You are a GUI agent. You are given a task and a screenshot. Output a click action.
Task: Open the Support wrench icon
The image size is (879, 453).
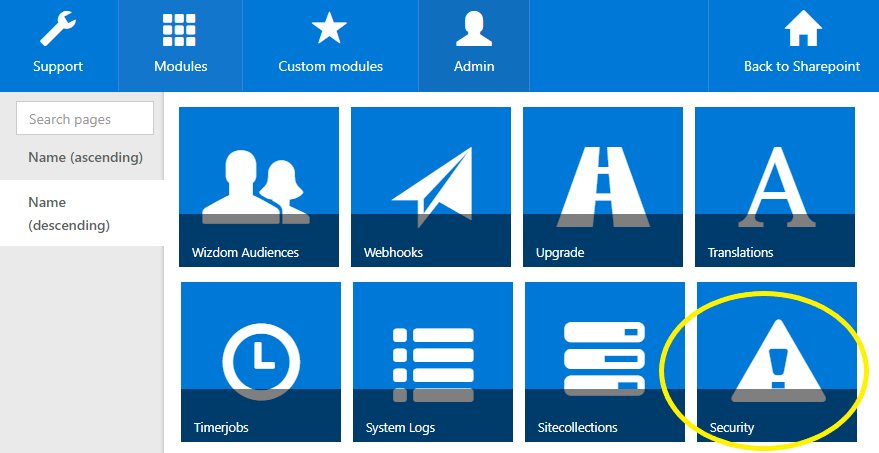click(58, 30)
